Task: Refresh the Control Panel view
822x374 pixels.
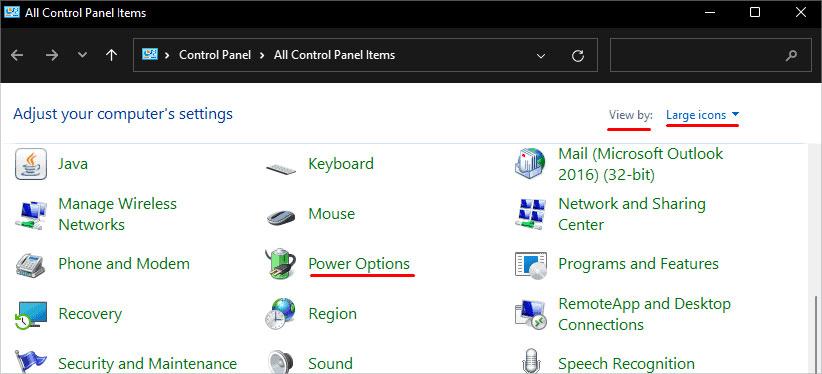Action: coord(578,56)
